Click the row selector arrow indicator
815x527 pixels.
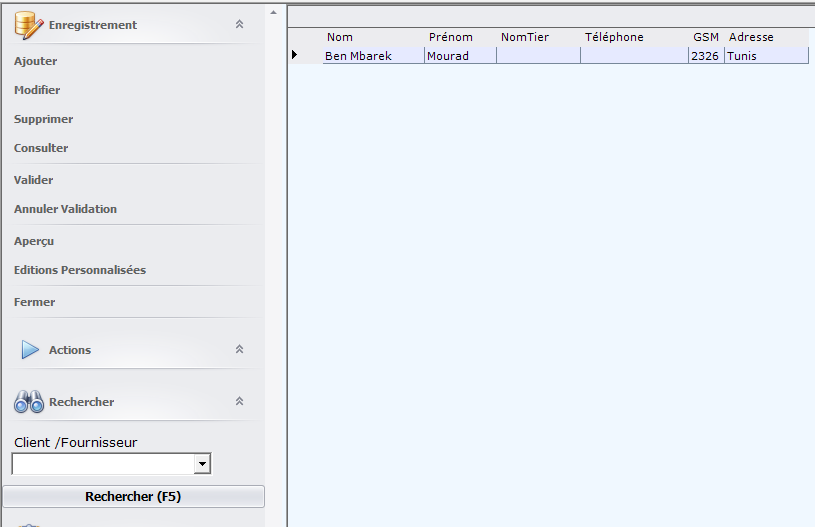[295, 55]
